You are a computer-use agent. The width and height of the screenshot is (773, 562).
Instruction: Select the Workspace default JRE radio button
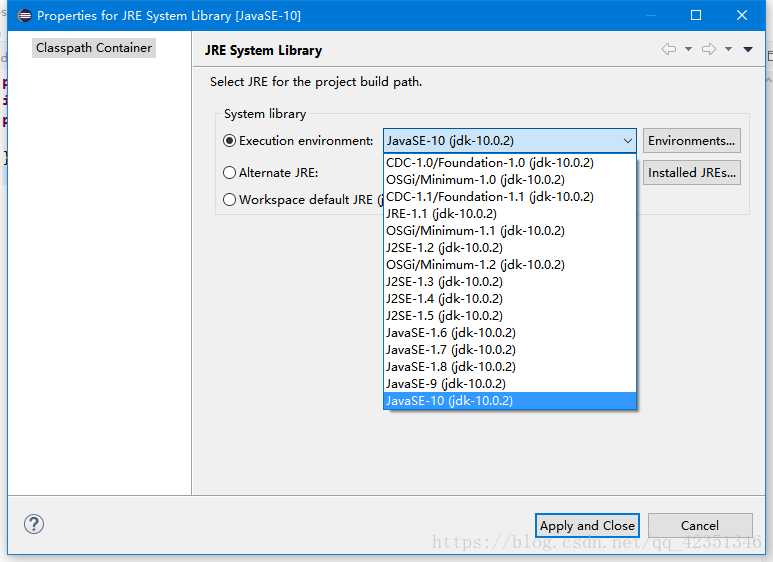click(229, 200)
